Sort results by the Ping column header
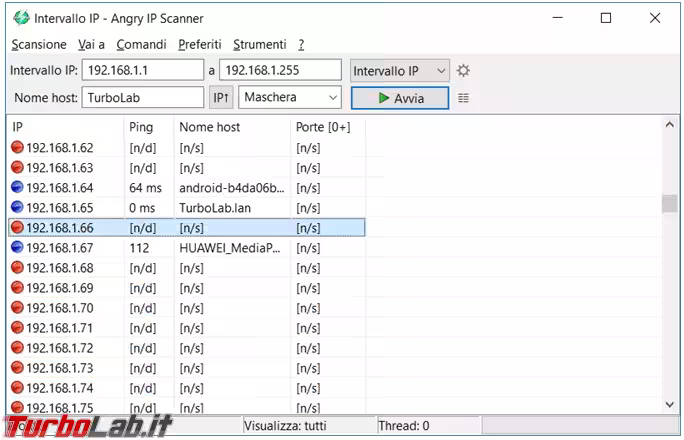 coord(141,127)
